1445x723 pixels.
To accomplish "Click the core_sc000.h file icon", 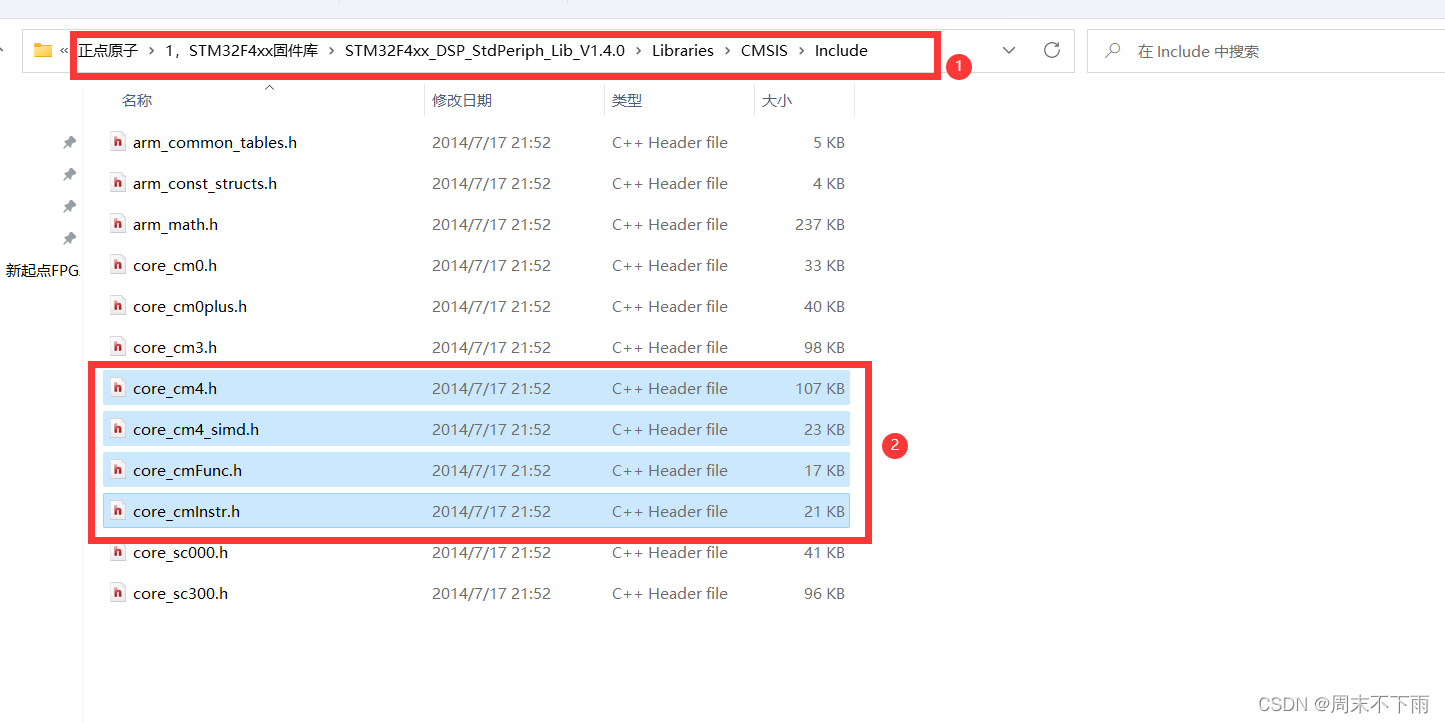I will coord(118,552).
